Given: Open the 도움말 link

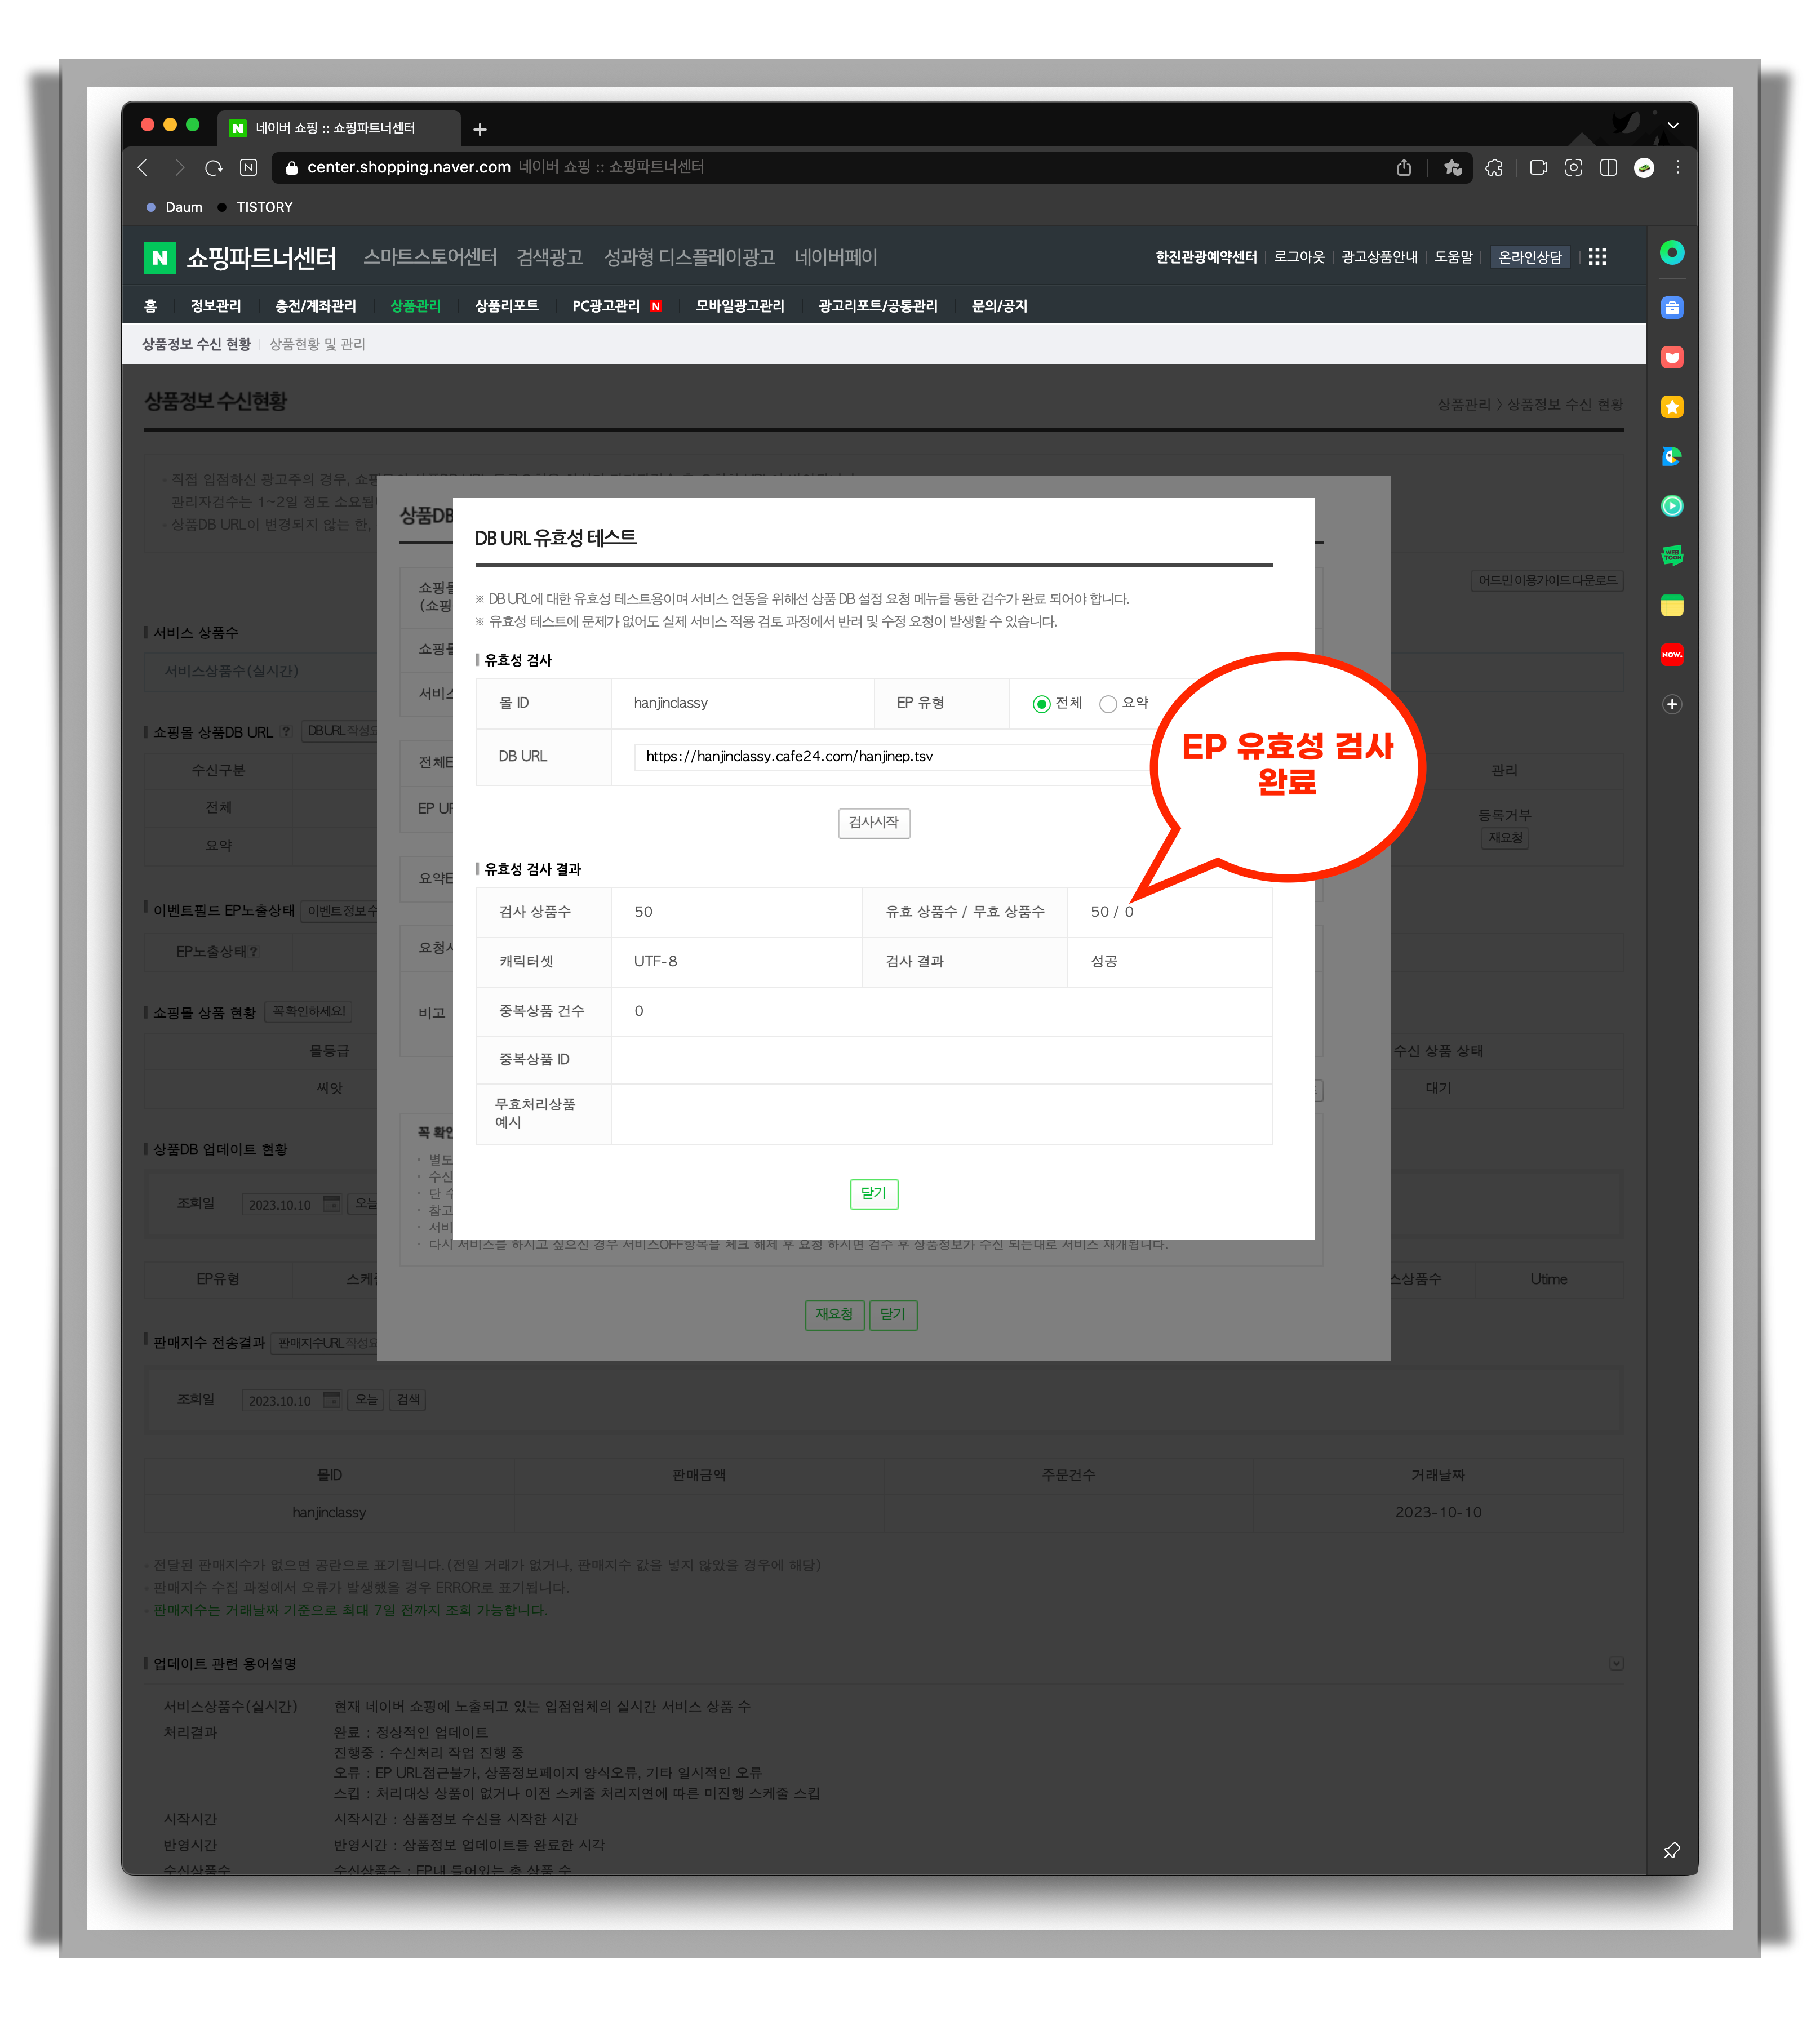Looking at the screenshot, I should point(1454,257).
